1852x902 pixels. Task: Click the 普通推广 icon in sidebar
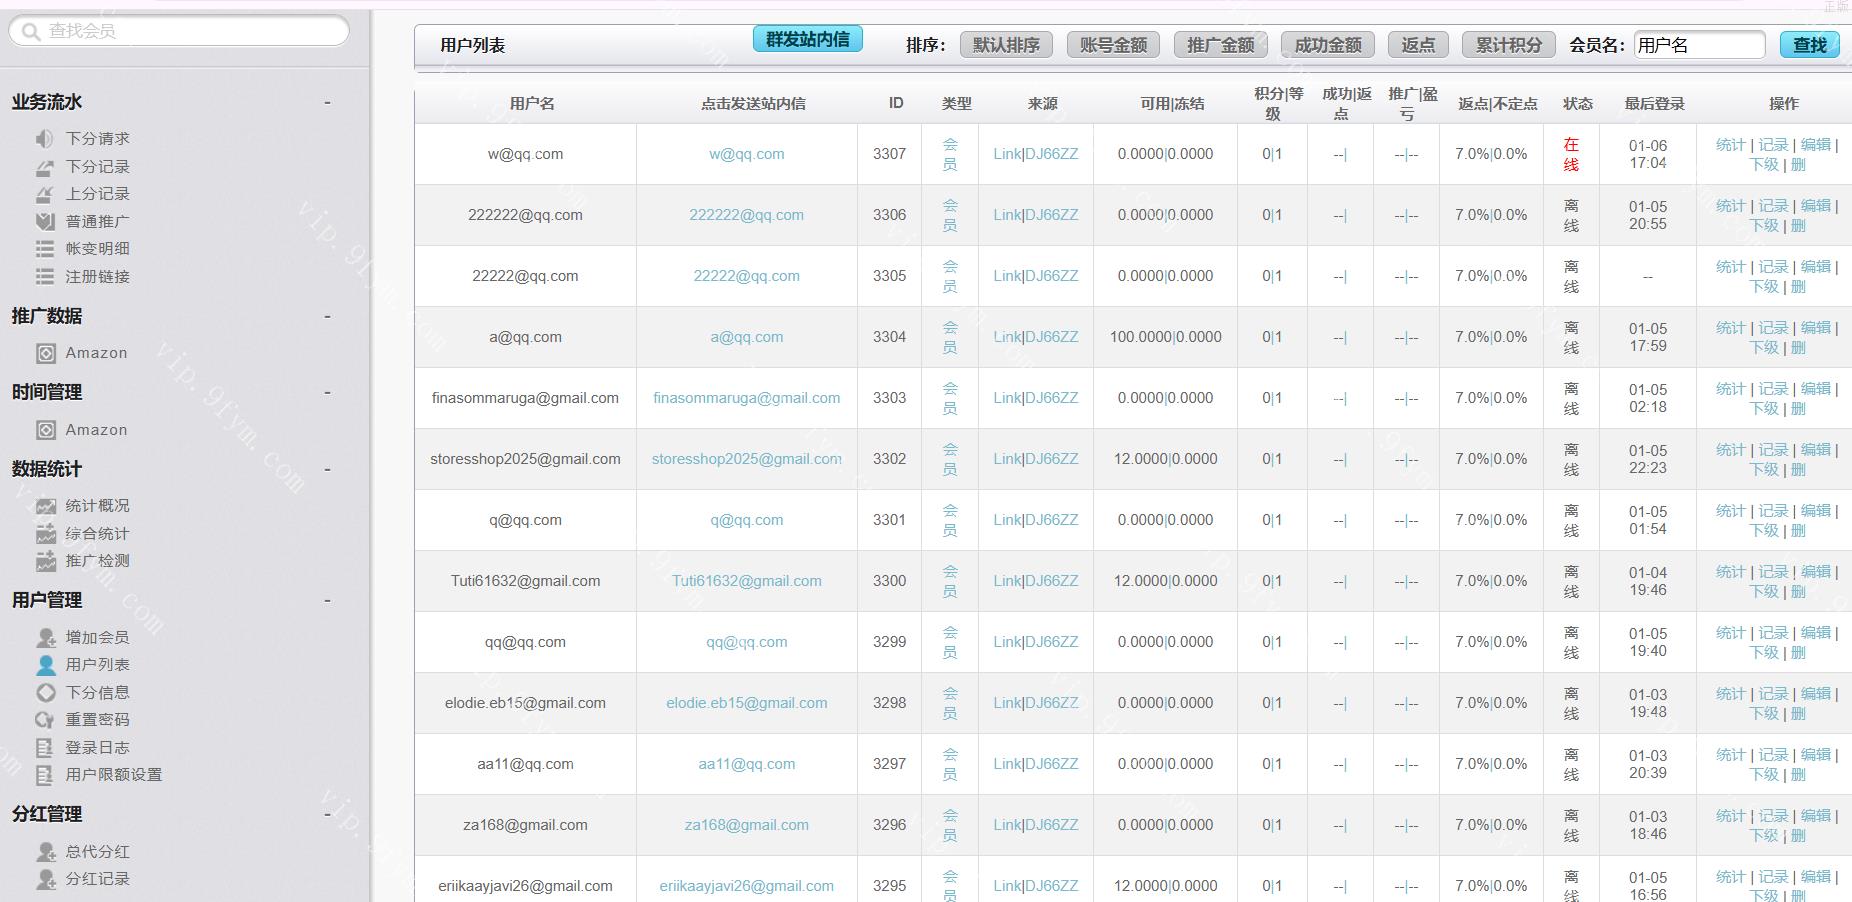point(45,222)
